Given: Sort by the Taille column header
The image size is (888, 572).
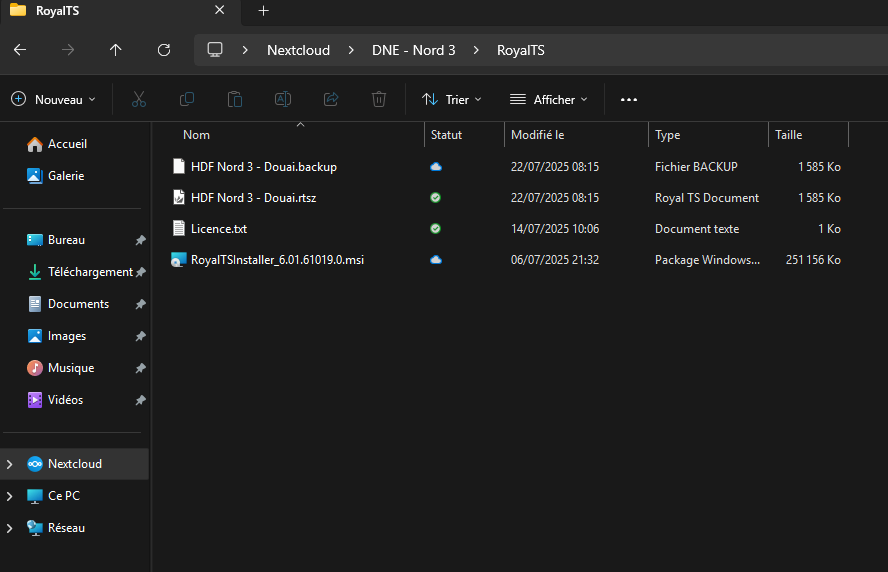Looking at the screenshot, I should point(788,135).
